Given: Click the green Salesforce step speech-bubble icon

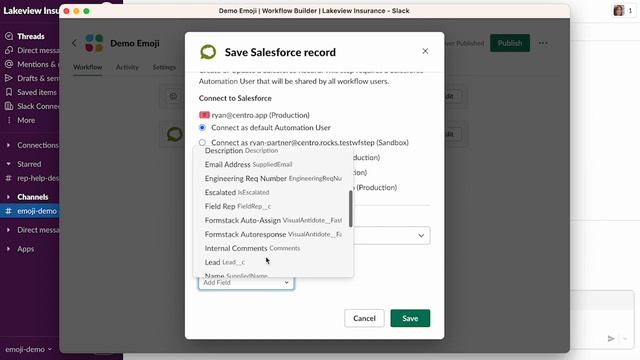Looking at the screenshot, I should coord(208,52).
